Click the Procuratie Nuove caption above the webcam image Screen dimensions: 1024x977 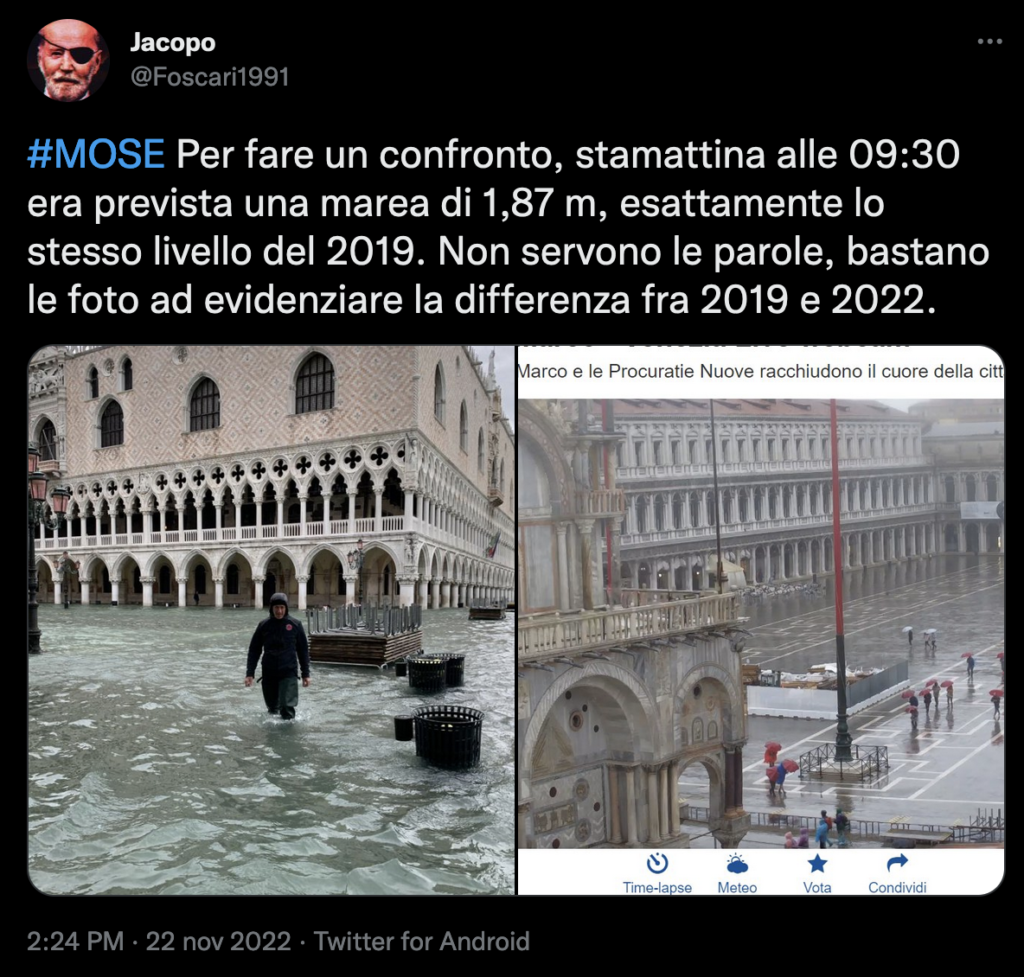click(x=761, y=372)
